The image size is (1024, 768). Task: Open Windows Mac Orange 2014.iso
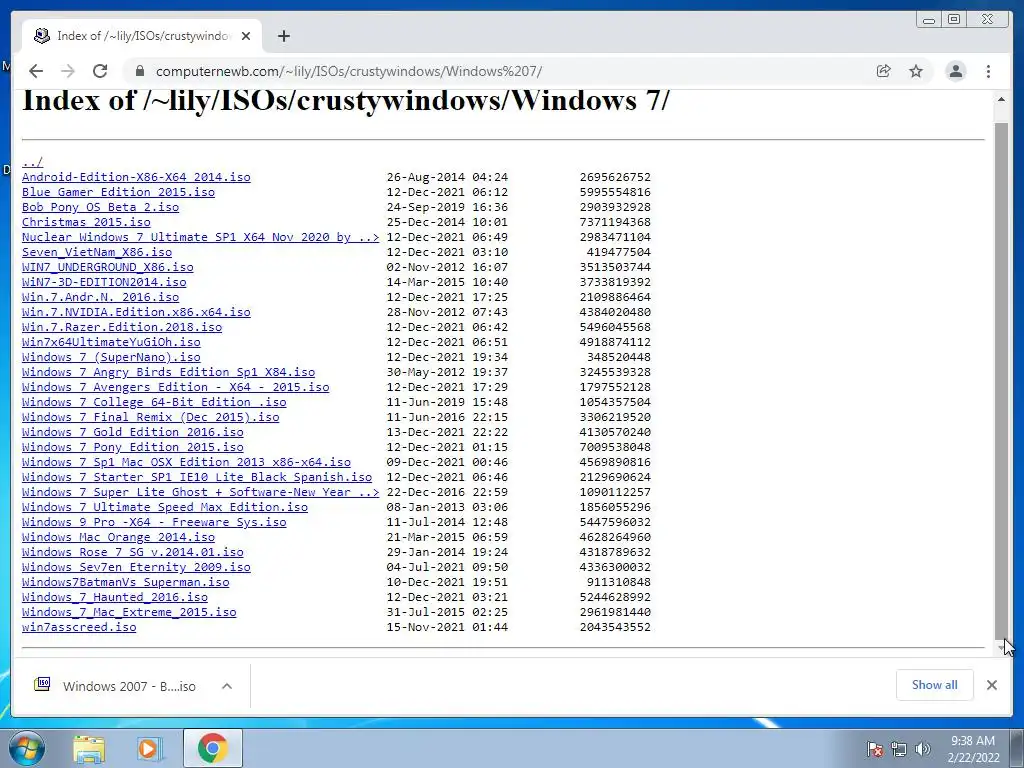coord(118,537)
